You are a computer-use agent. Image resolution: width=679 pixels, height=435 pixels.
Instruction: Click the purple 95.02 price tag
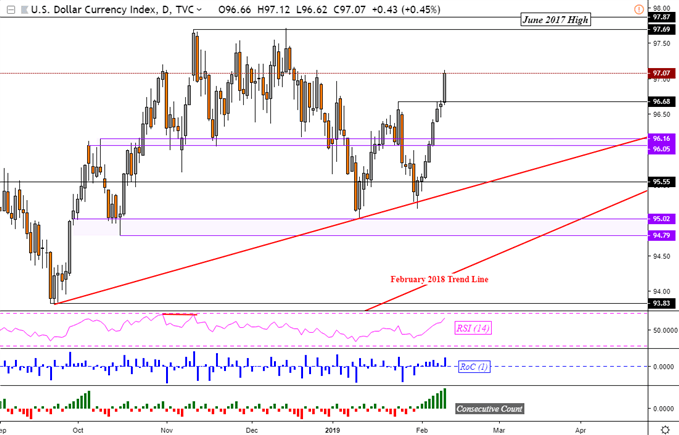tap(661, 219)
